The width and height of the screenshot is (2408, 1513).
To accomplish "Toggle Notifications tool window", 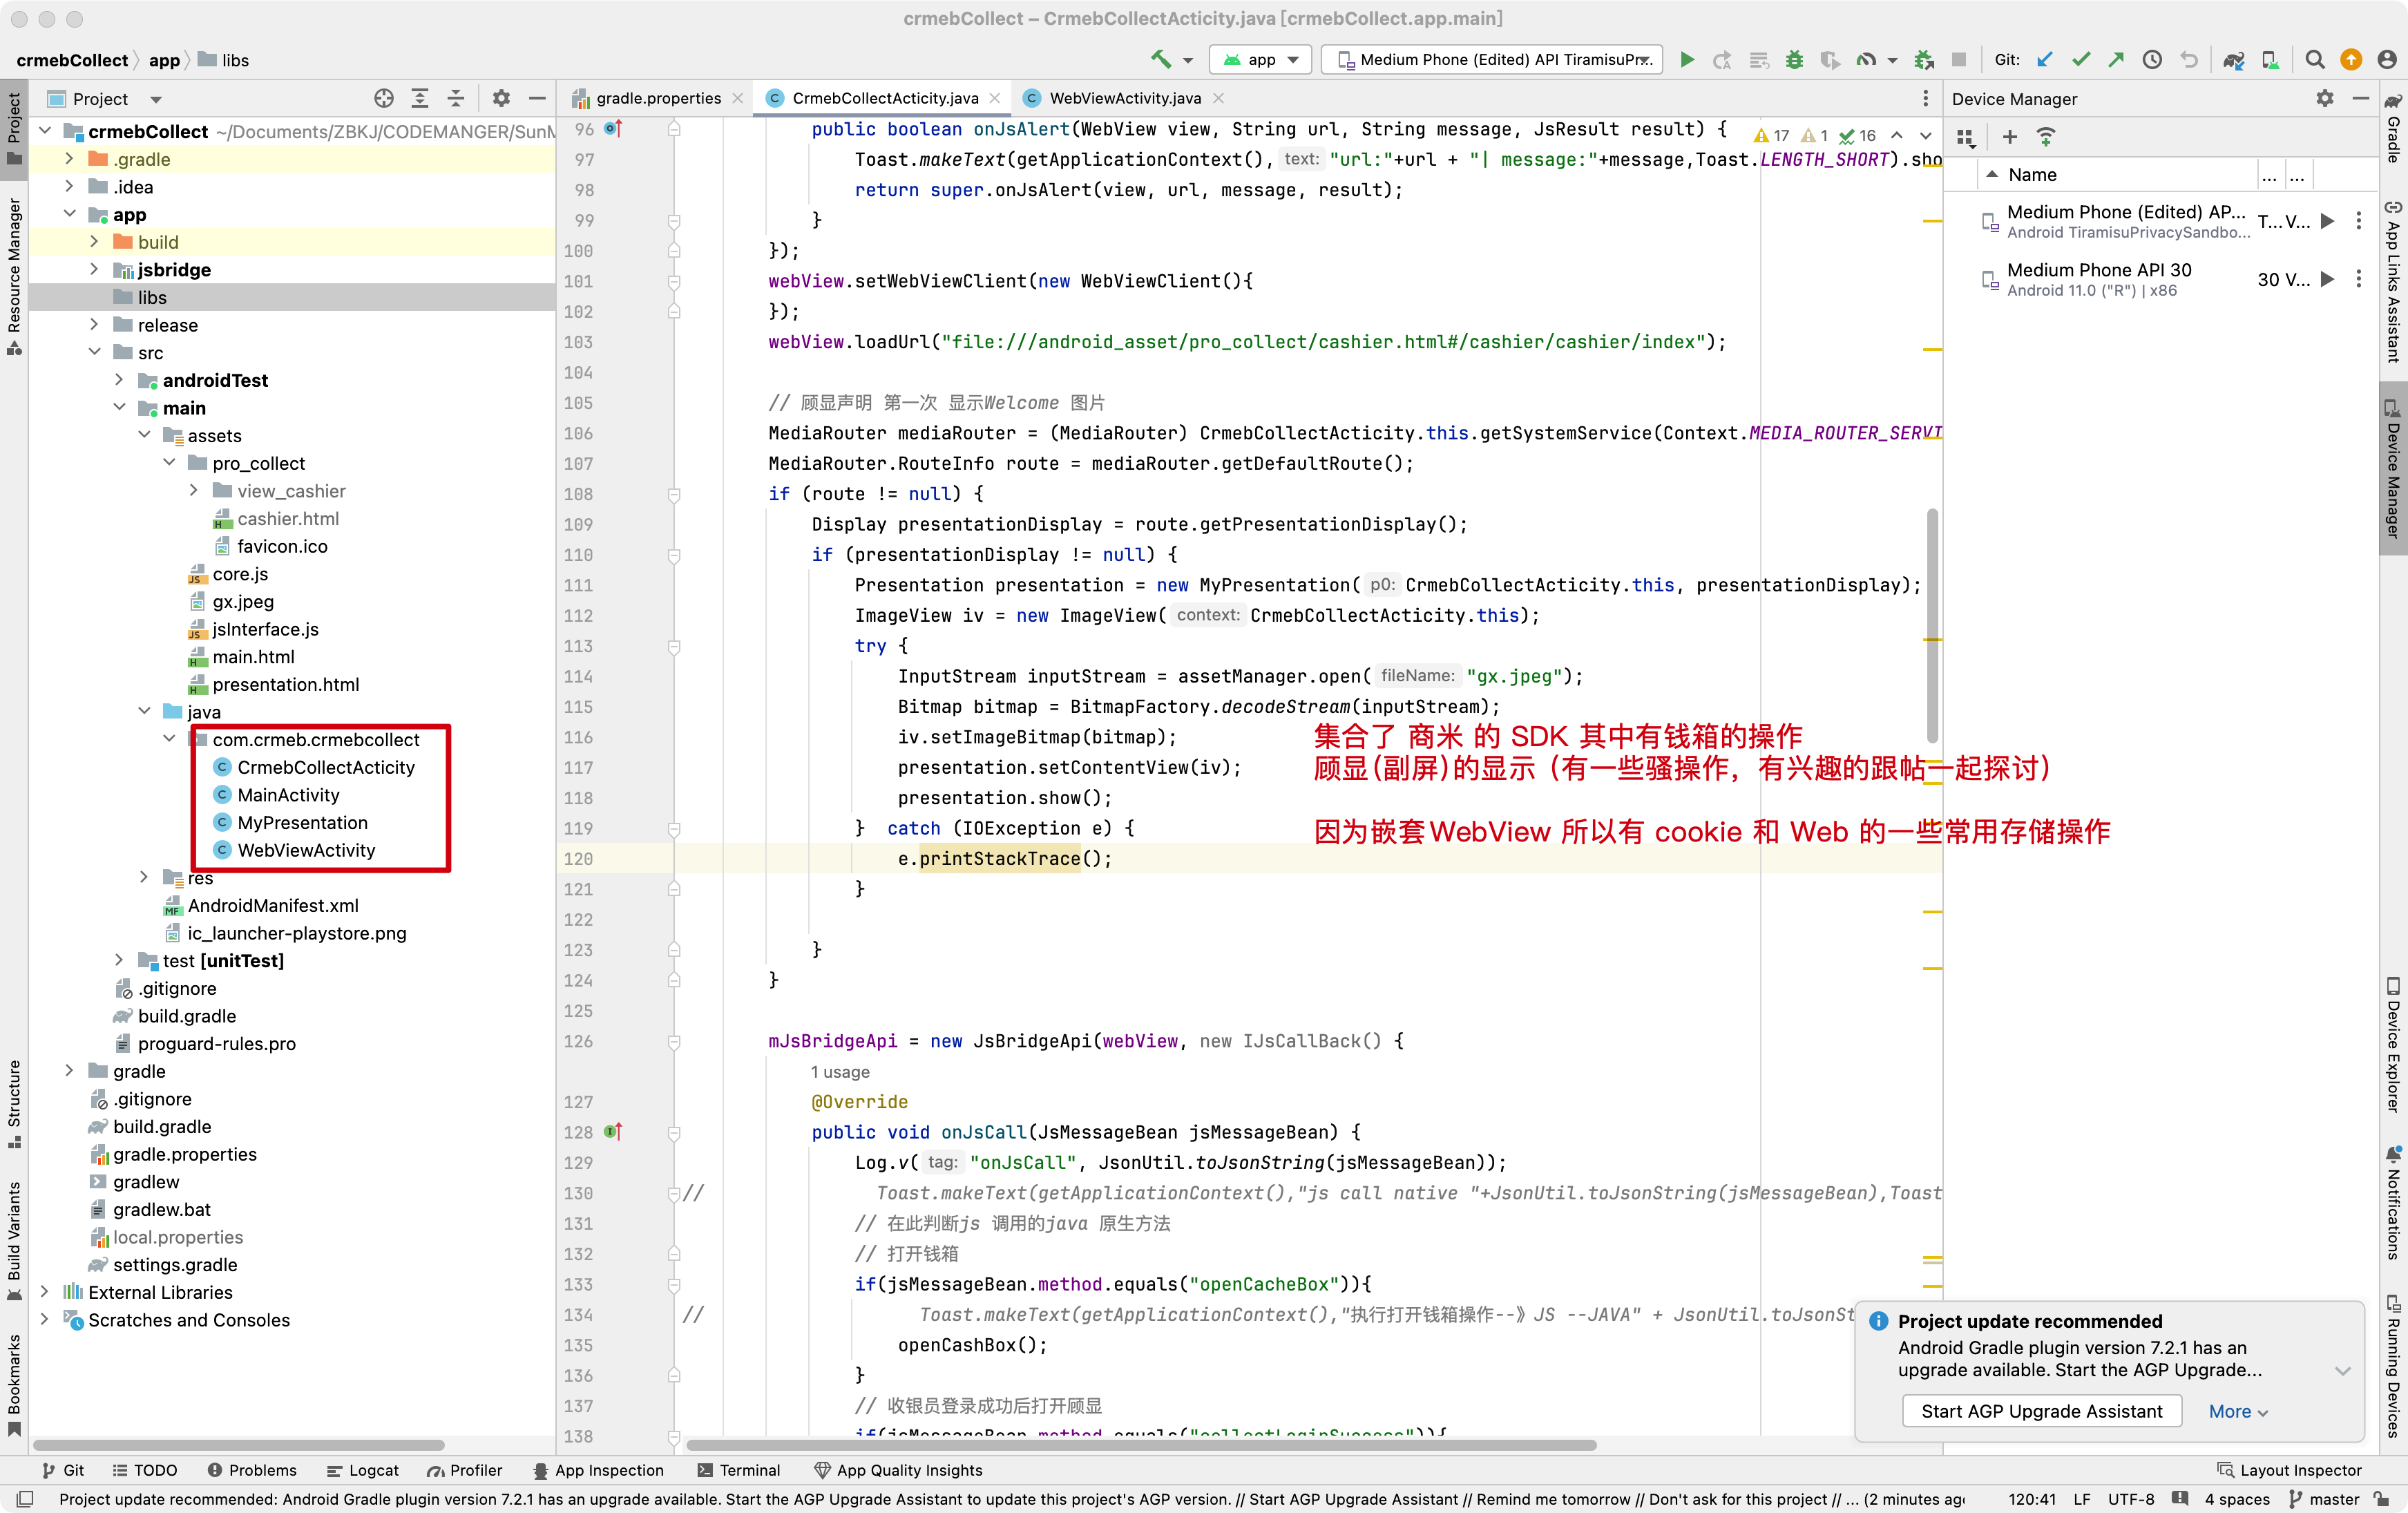I will (2393, 1203).
